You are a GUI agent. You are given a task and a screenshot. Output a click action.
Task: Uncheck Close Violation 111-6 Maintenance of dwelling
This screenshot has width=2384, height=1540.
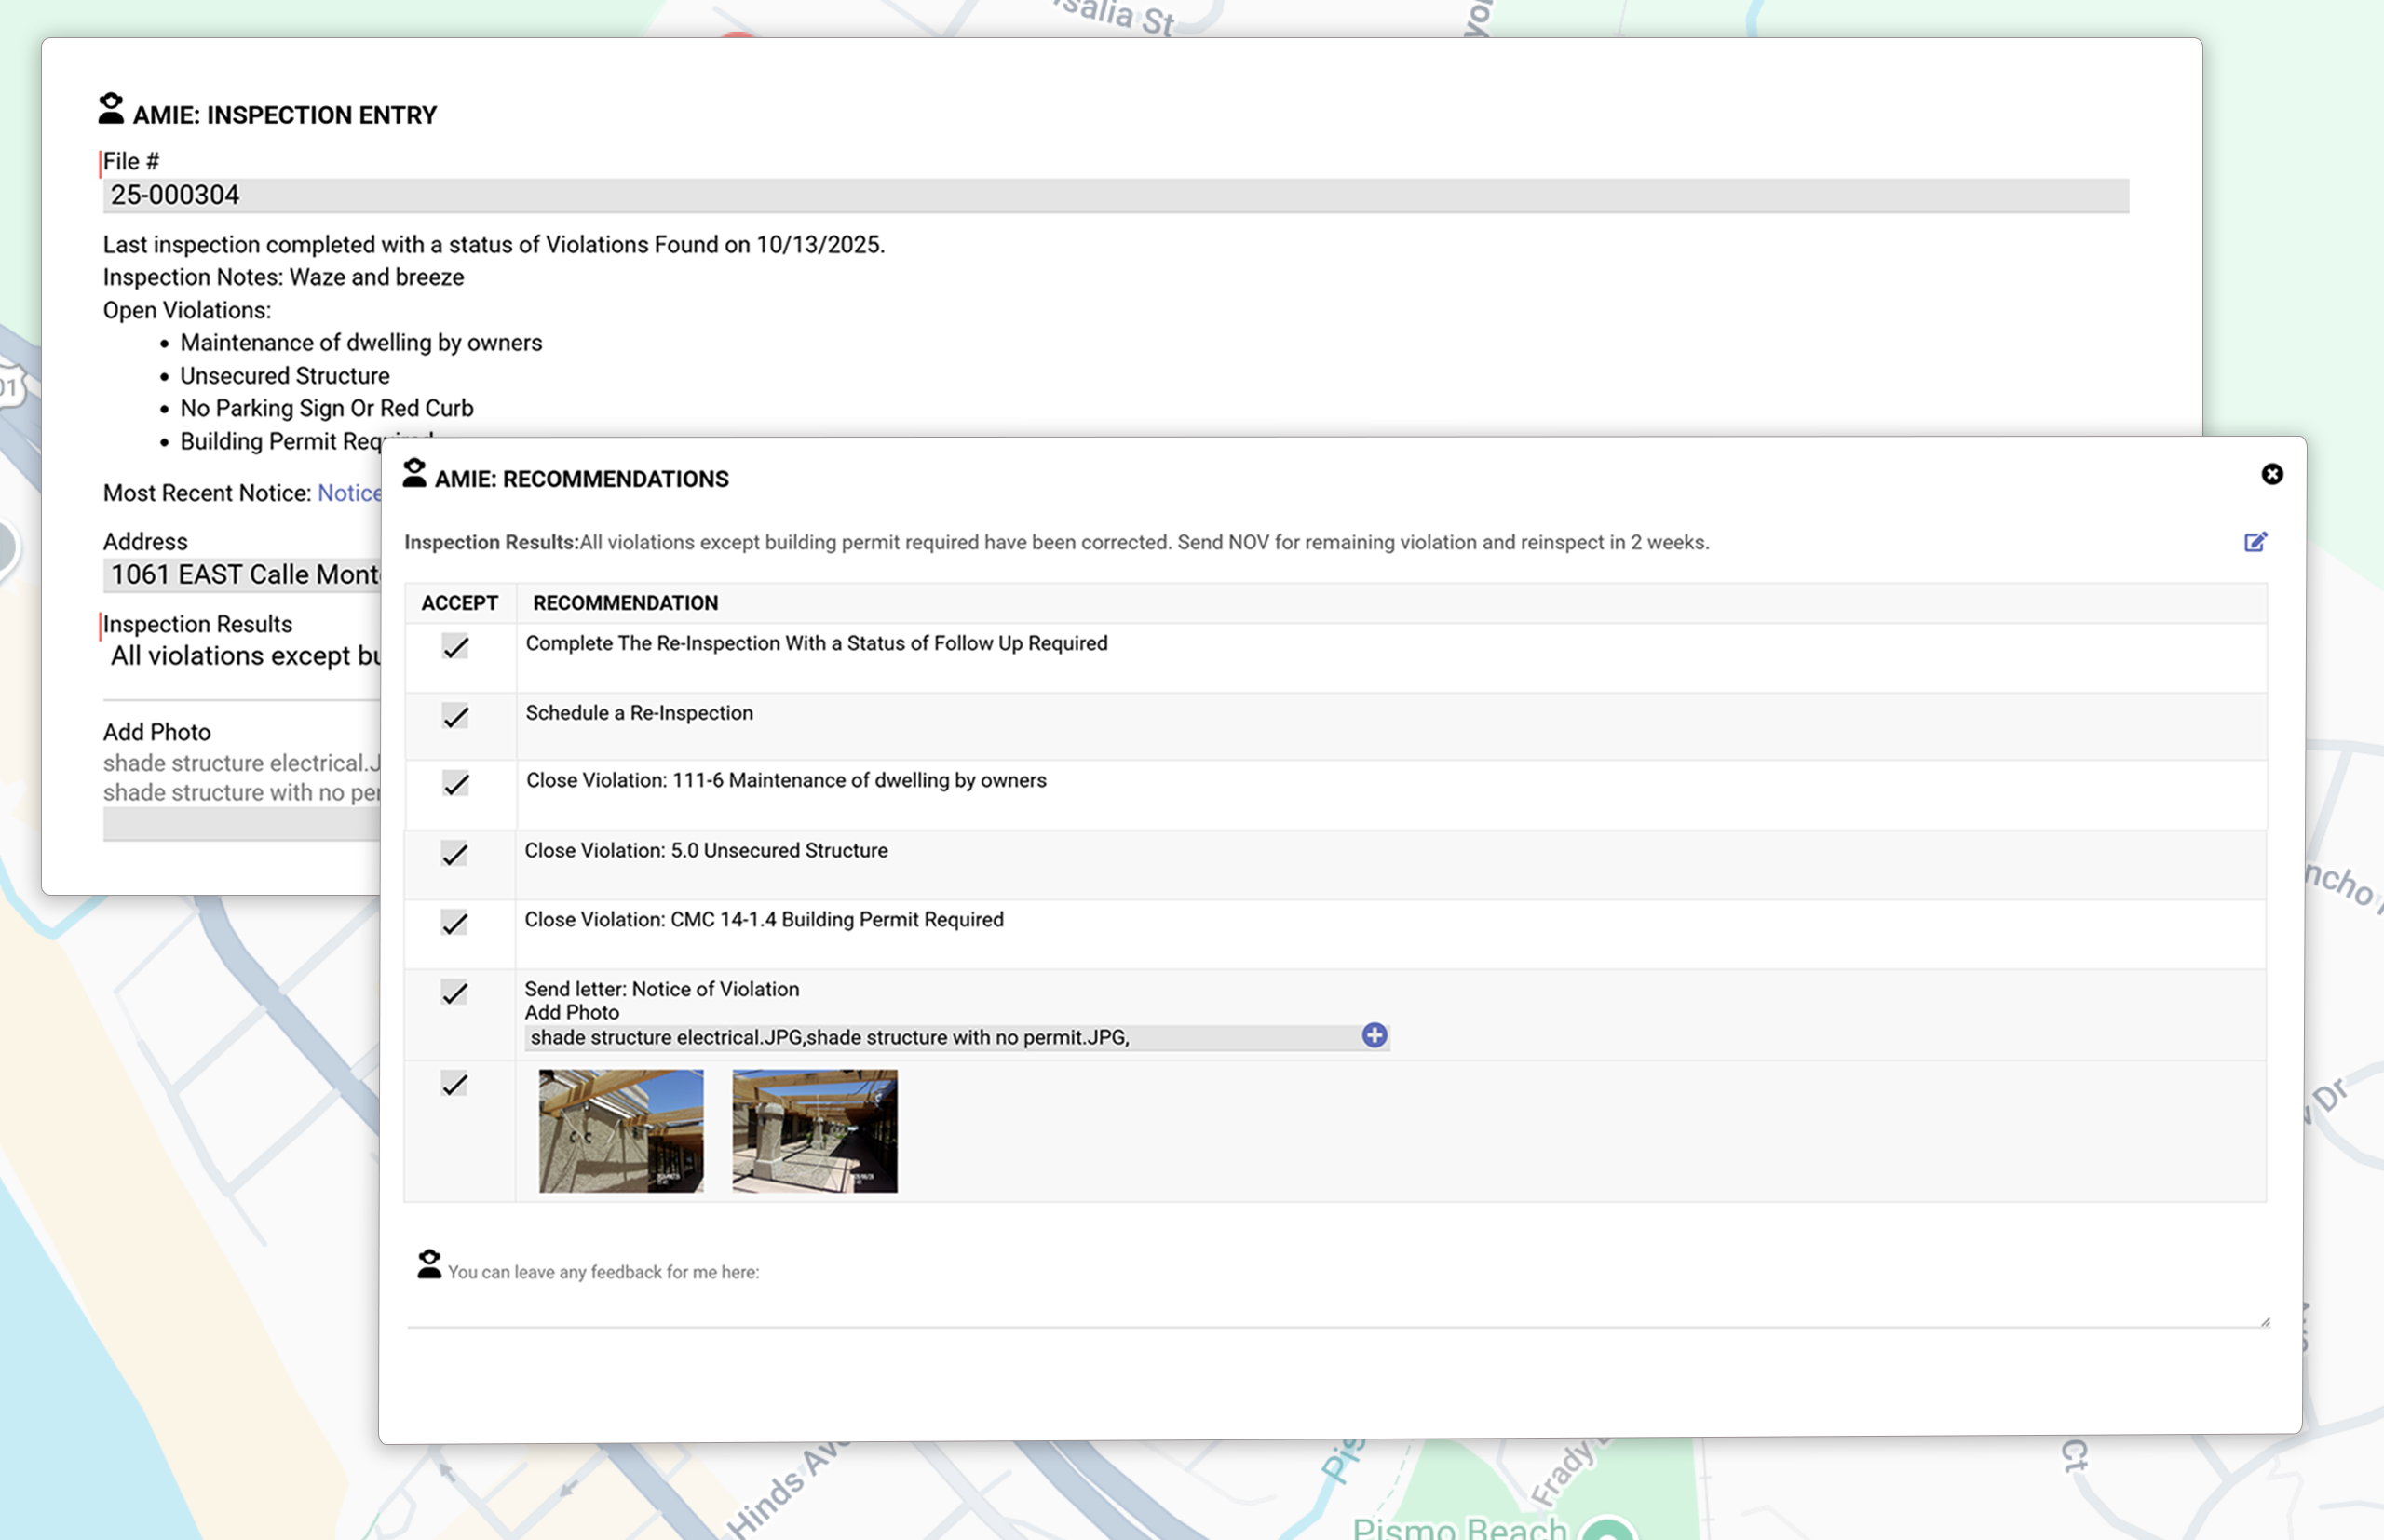point(457,784)
